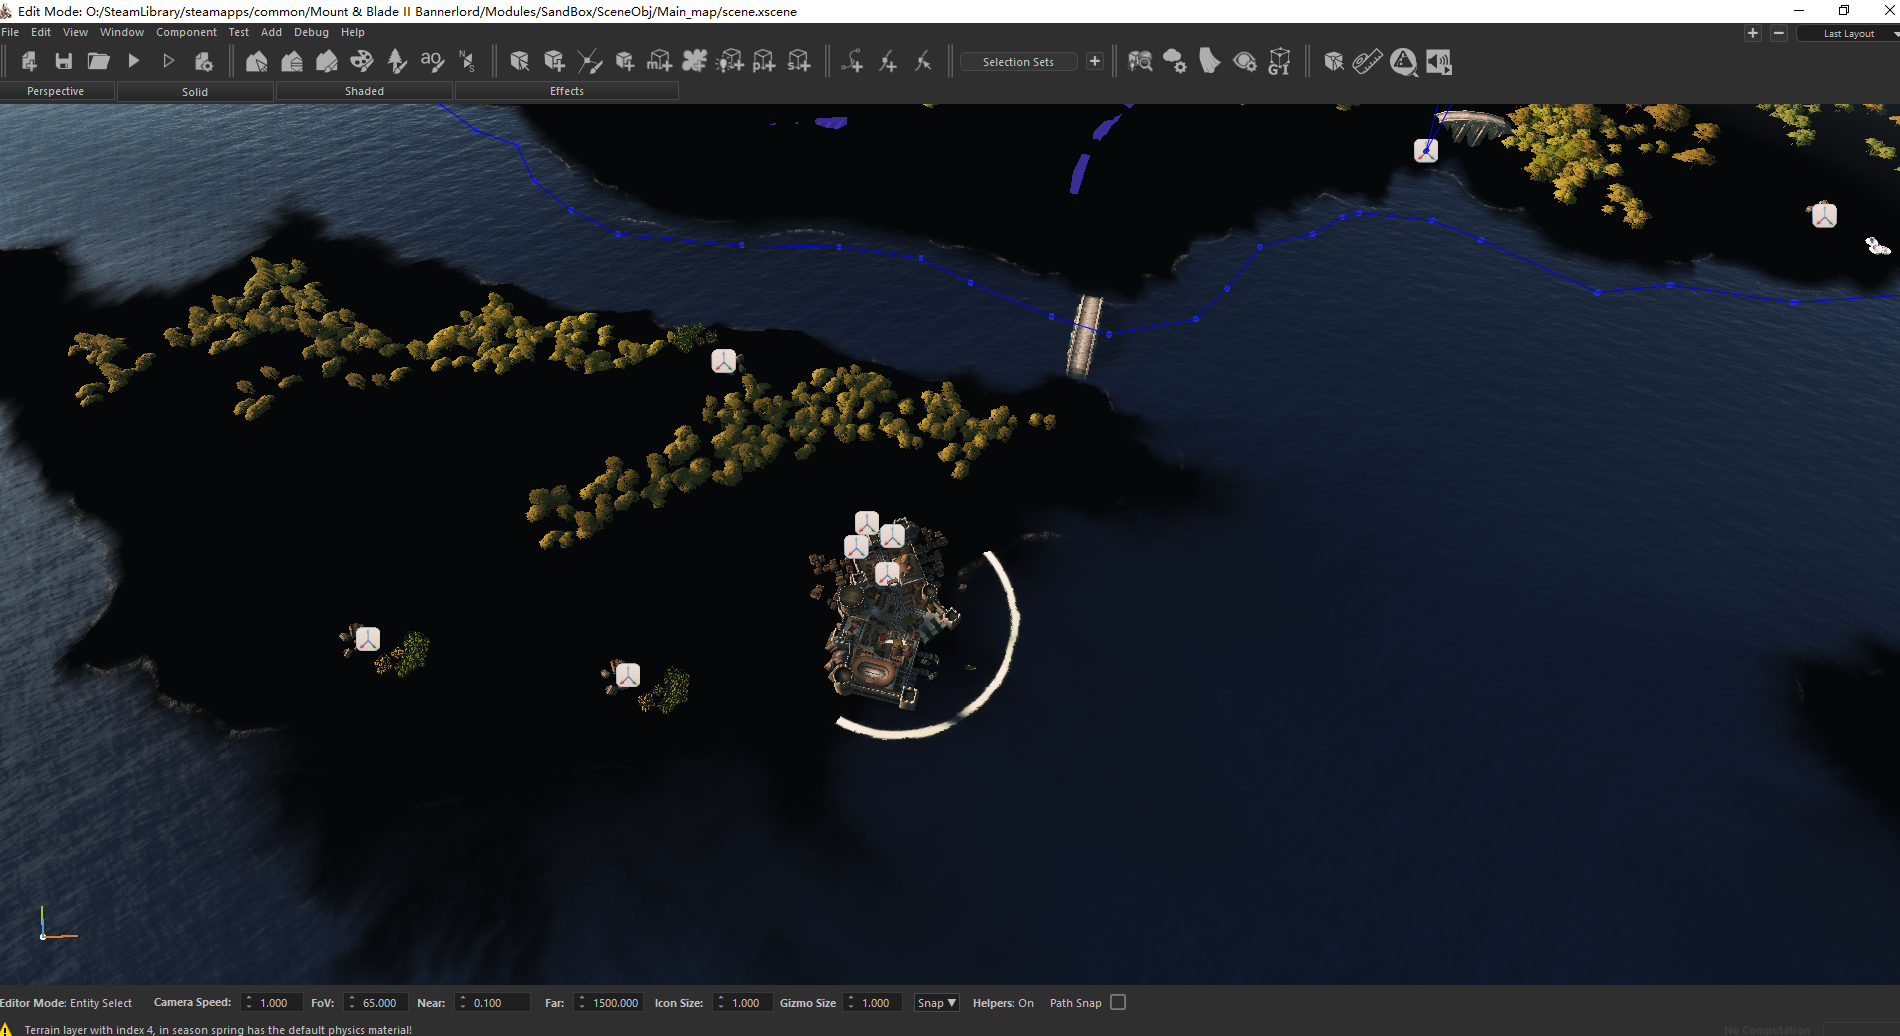Open the atmosphere cloud settings icon
This screenshot has height=1036, width=1900.
click(1175, 61)
